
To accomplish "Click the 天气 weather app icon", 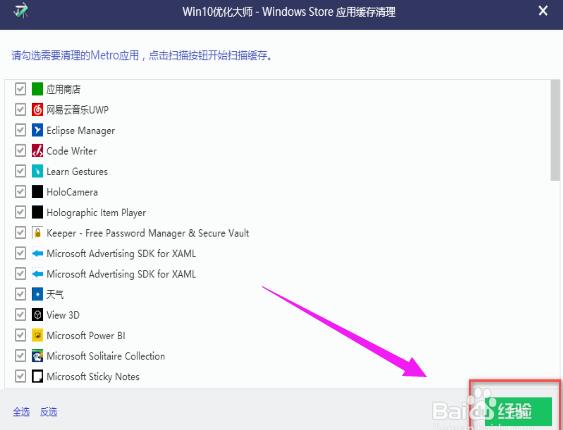I will coord(37,294).
